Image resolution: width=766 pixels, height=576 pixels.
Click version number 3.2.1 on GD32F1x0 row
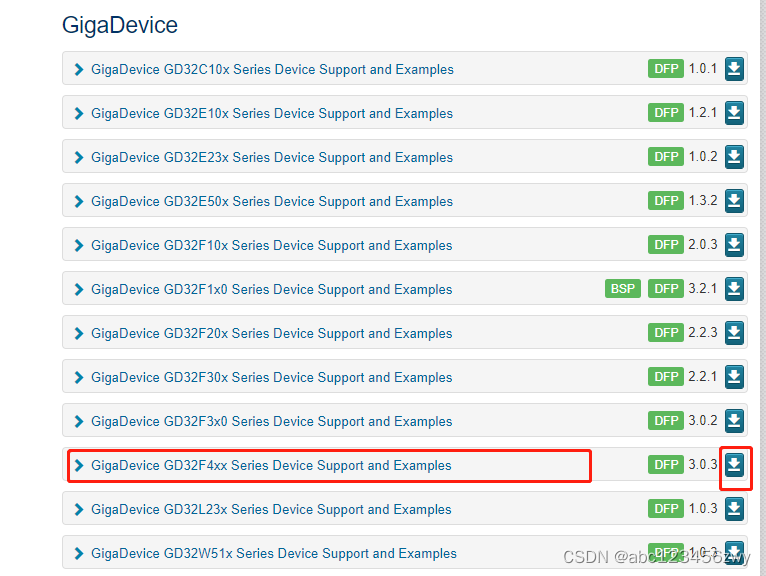tap(703, 288)
